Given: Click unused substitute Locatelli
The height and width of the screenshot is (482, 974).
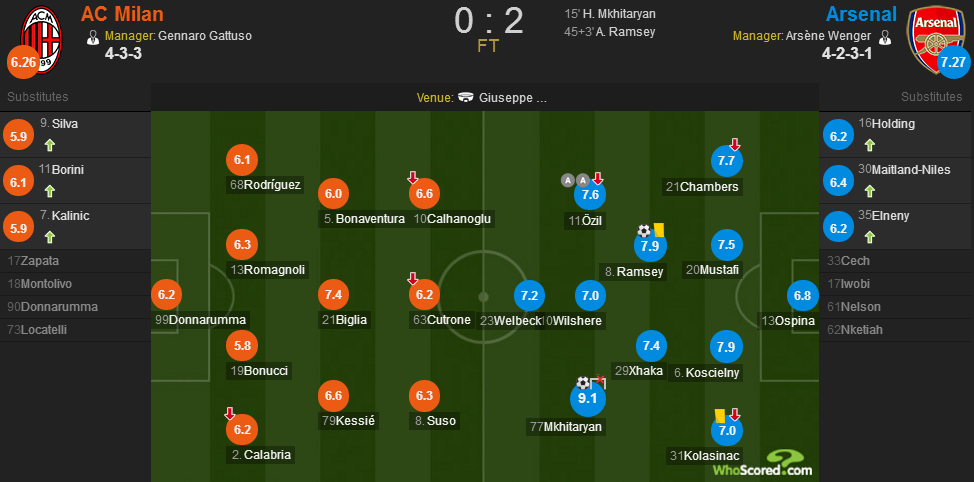Looking at the screenshot, I should 75,330.
